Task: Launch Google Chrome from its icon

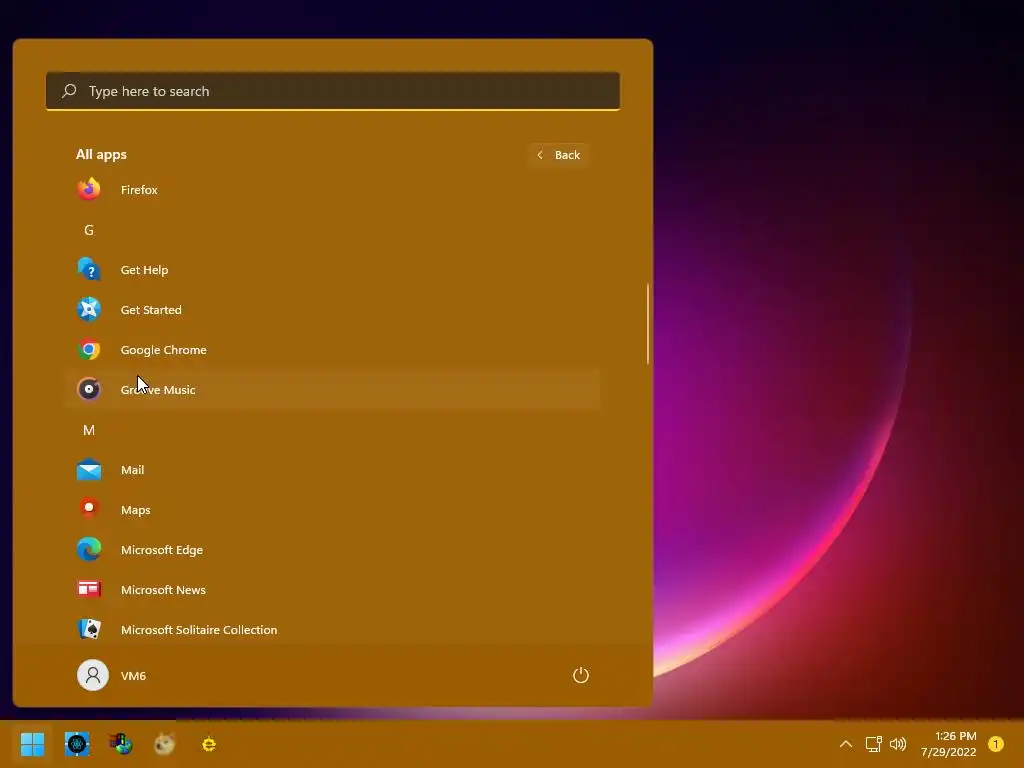Action: coord(89,349)
